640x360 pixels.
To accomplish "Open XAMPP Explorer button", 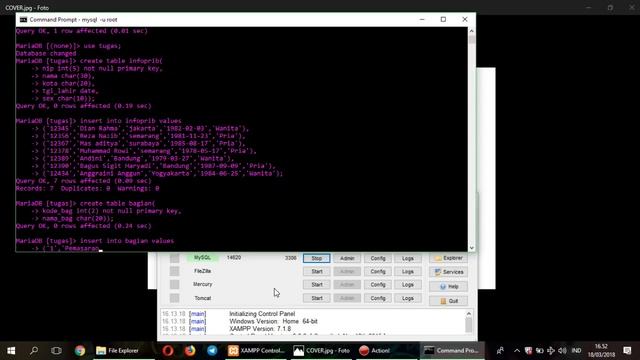I will click(448, 258).
